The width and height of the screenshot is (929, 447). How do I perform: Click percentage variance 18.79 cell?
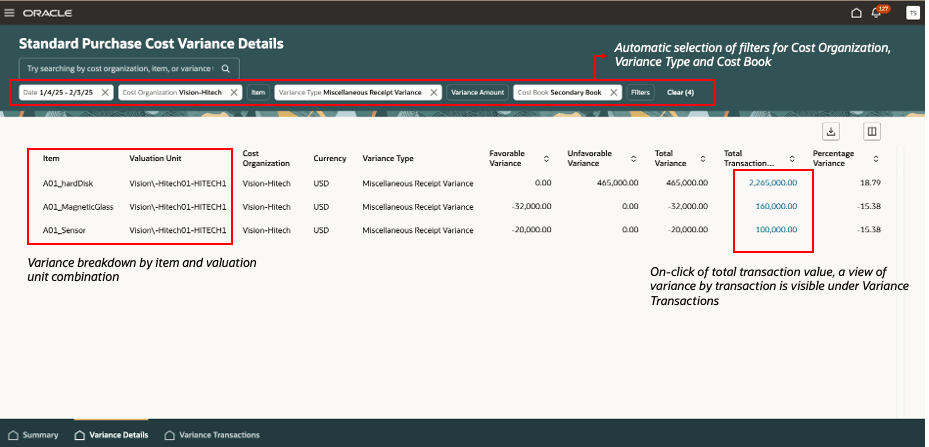872,183
